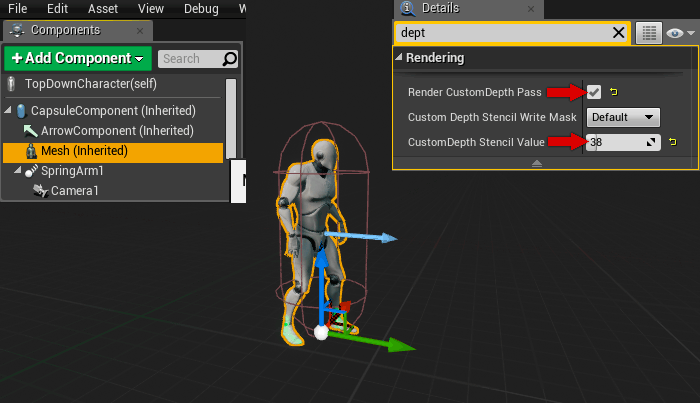Screen dimensions: 700x403
Task: Reset CustomDepth Stencil Value to default
Action: (x=673, y=142)
